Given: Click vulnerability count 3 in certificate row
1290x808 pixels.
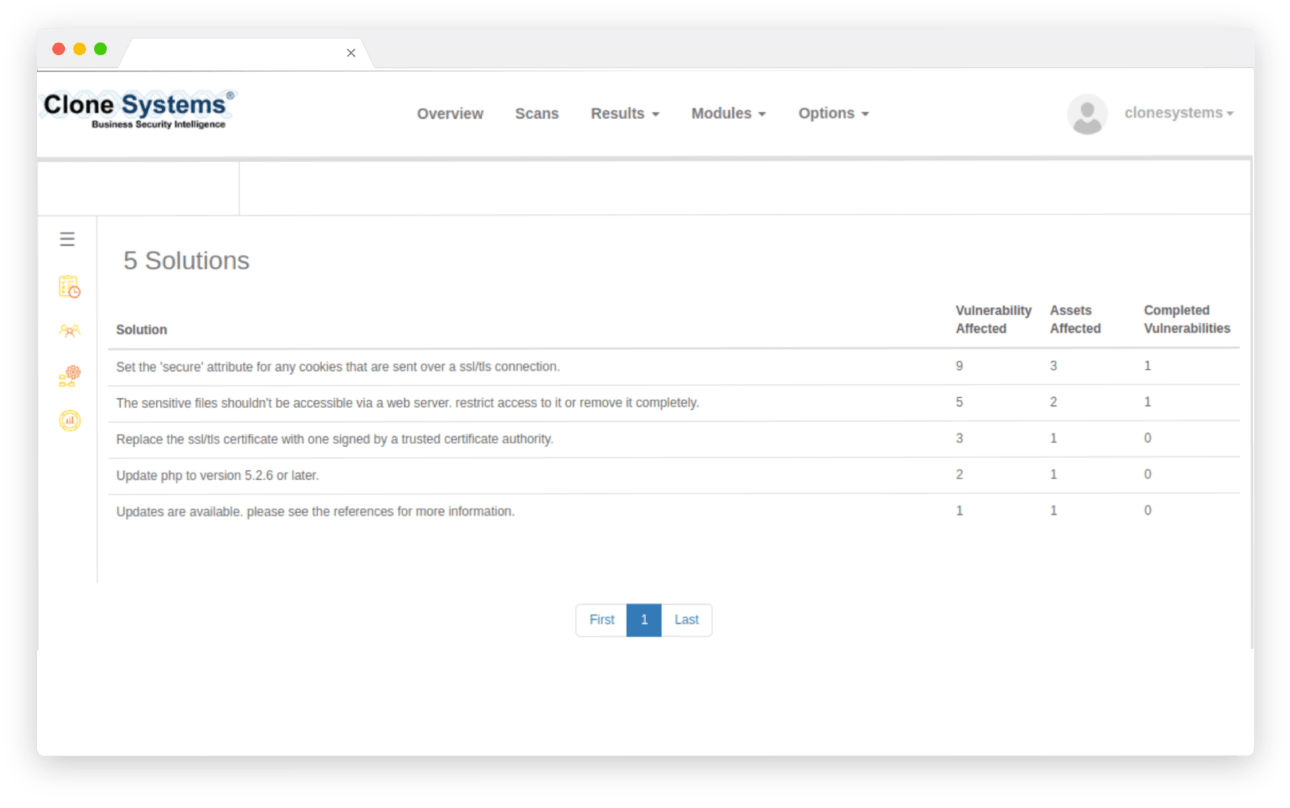Looking at the screenshot, I should coord(960,438).
